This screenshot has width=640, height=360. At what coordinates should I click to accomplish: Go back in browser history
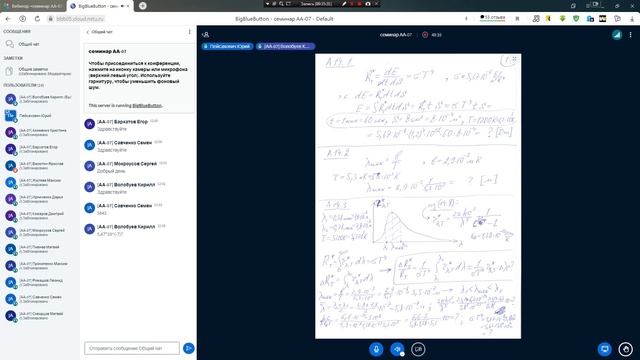8,19
